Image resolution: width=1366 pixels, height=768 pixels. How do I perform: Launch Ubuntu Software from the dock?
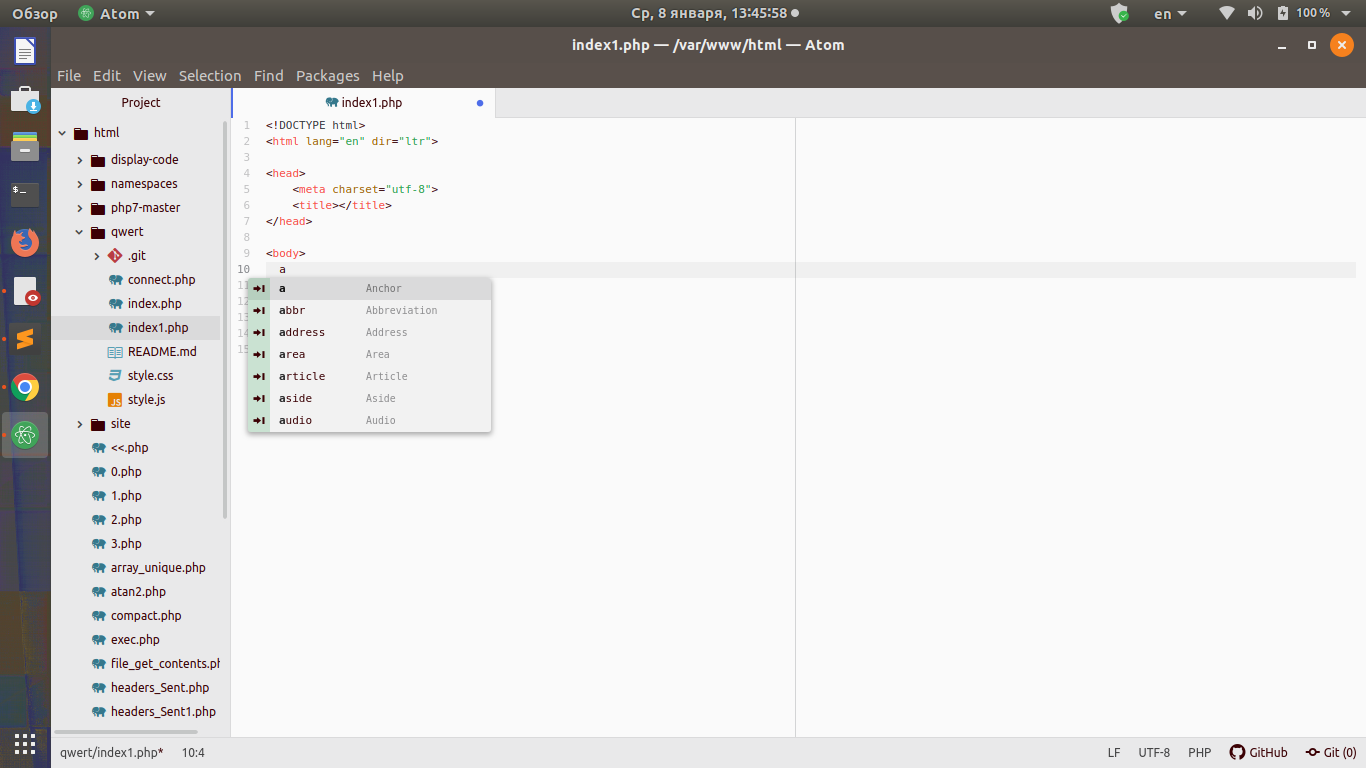pyautogui.click(x=25, y=99)
